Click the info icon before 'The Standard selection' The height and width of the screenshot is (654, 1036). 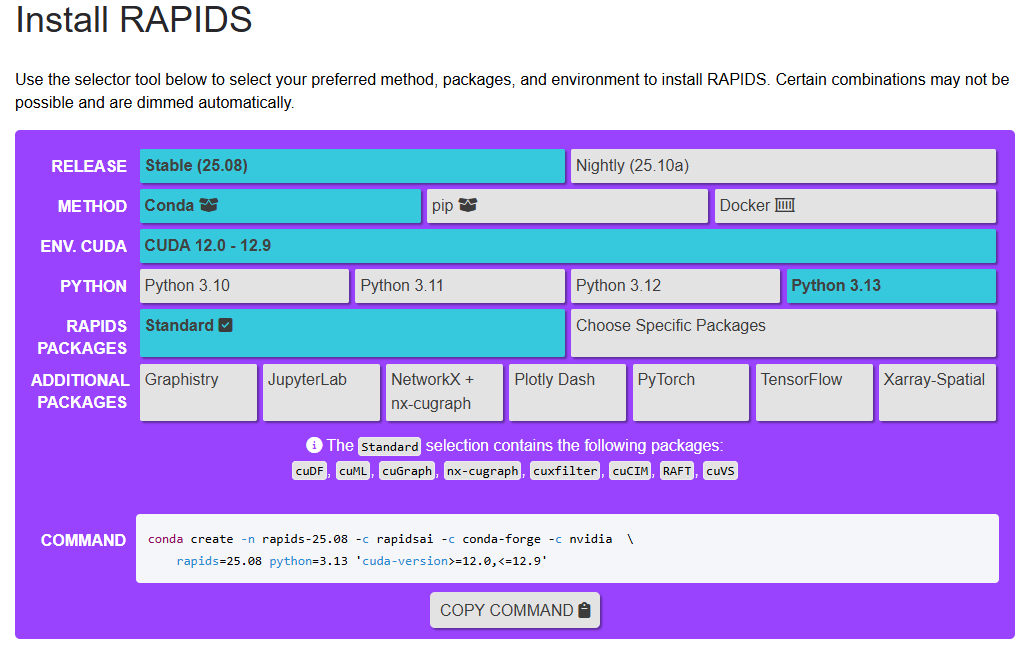(x=314, y=445)
